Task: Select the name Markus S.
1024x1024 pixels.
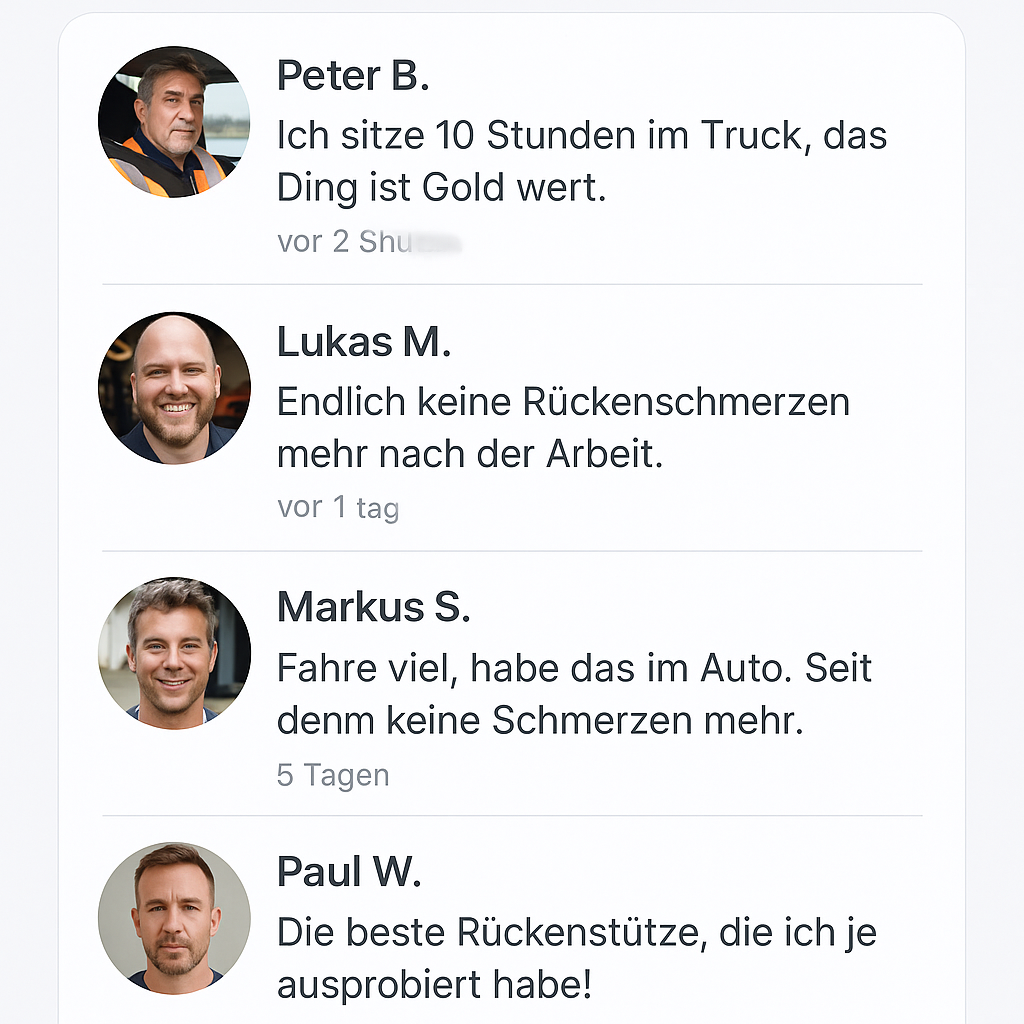Action: pyautogui.click(x=373, y=607)
